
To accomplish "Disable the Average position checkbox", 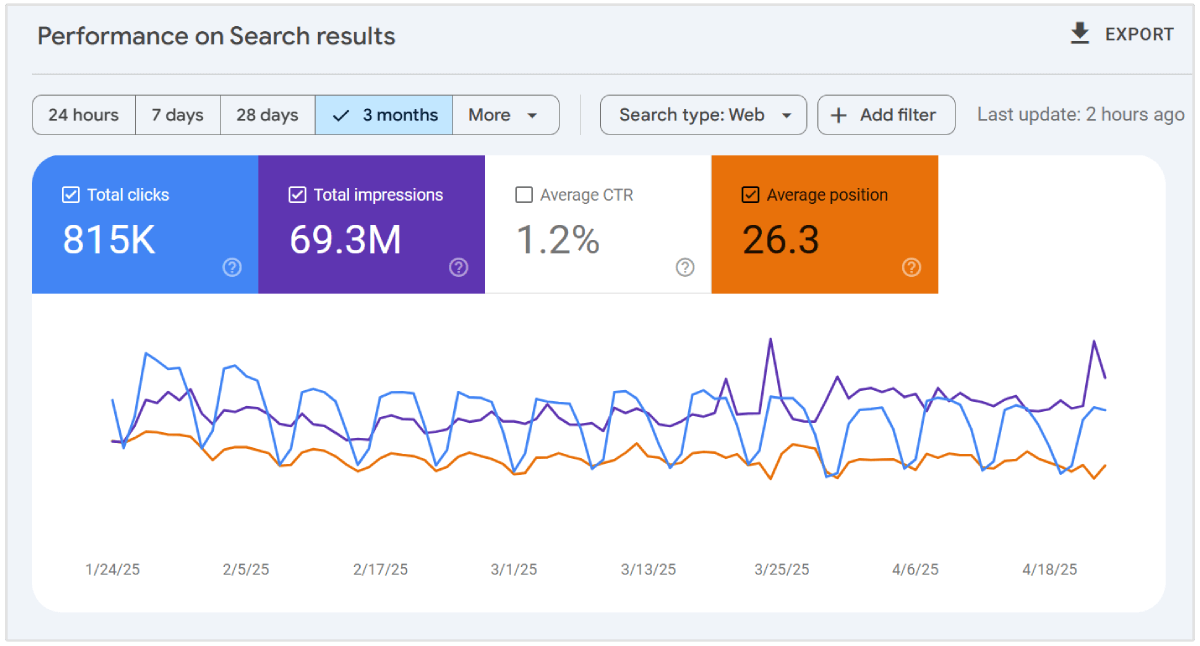I will click(x=750, y=195).
